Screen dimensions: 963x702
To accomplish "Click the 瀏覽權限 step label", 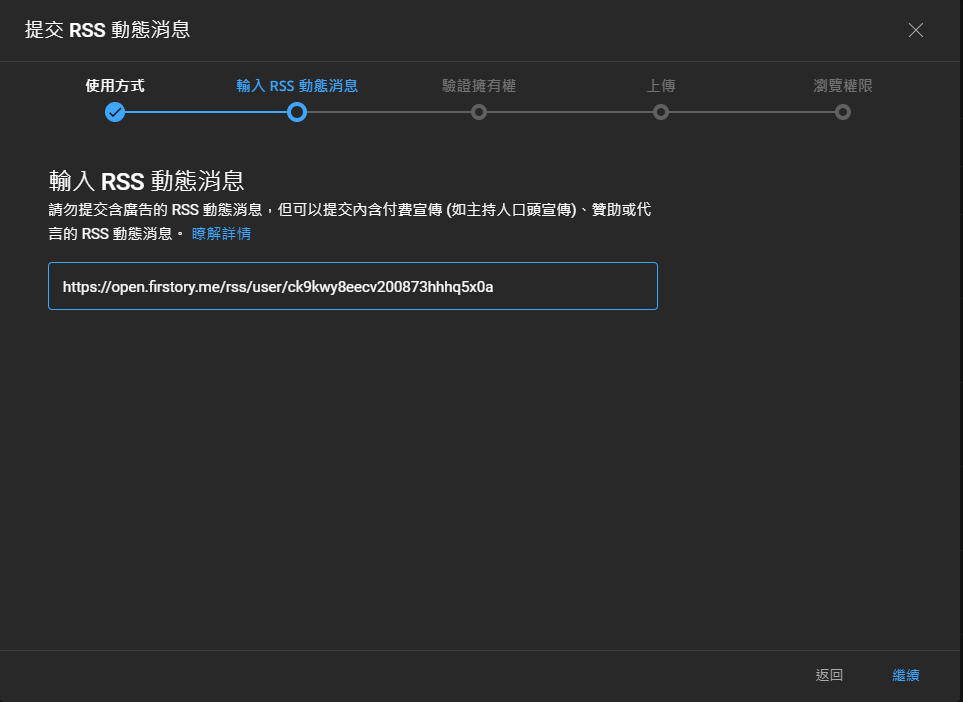I will tap(843, 85).
